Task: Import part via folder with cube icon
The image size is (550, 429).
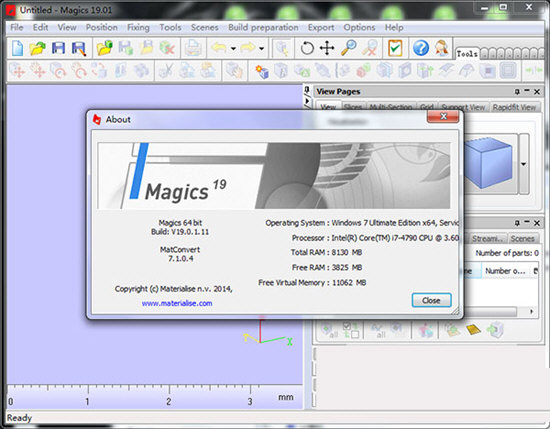Action: pyautogui.click(x=105, y=48)
